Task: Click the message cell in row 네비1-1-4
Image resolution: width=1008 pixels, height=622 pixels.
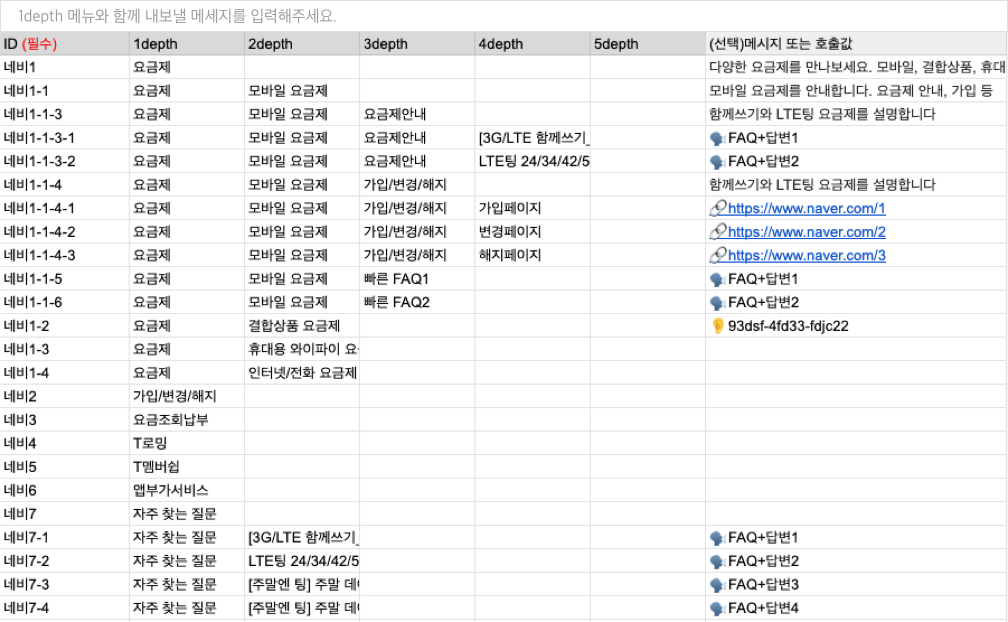Action: (x=856, y=185)
